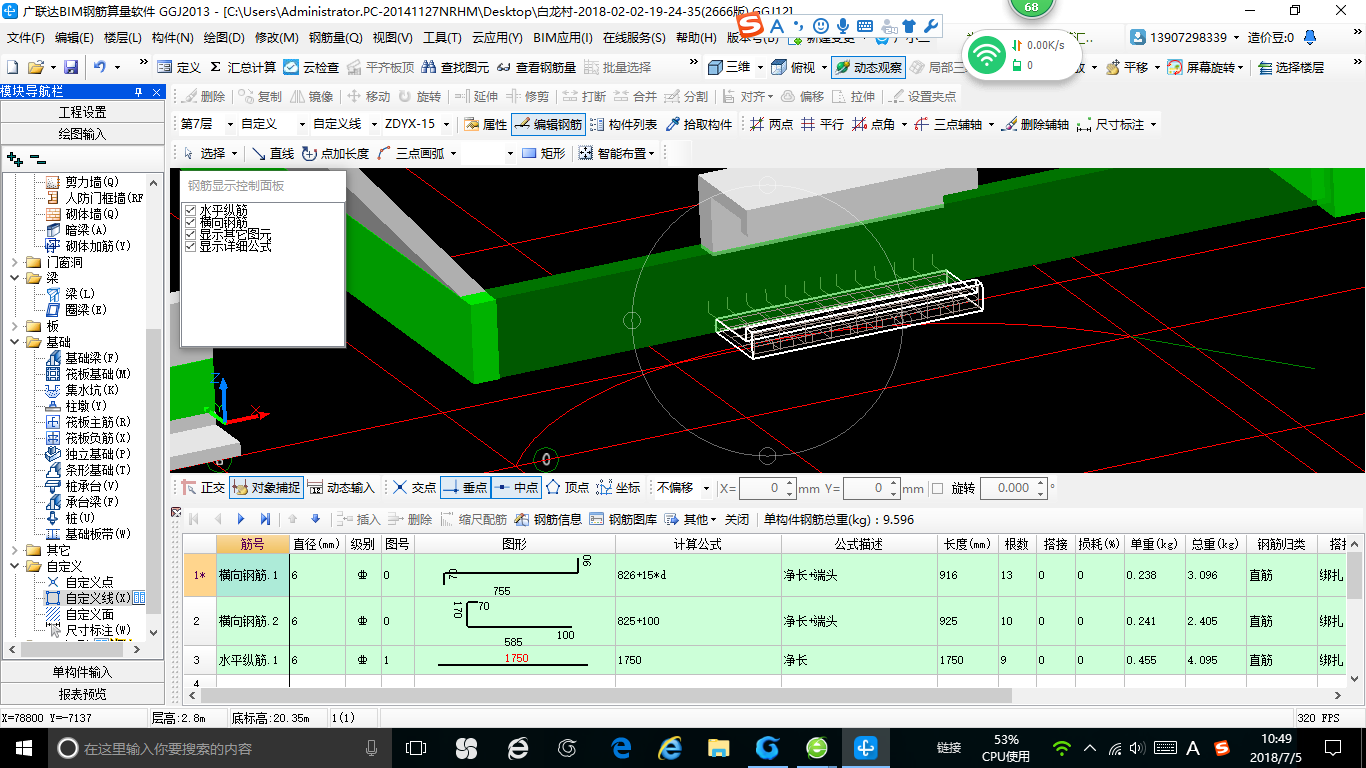Open the 俯视 view dropdown arrow

click(823, 67)
